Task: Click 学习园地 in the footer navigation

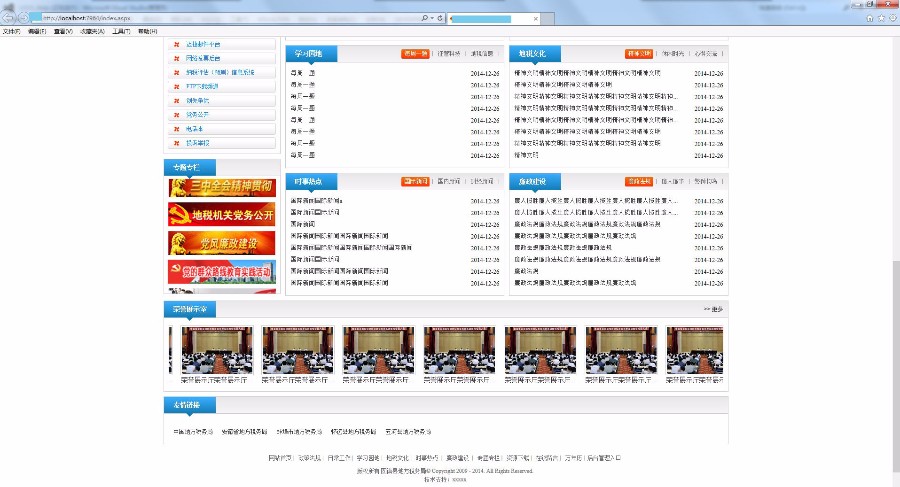Action: pos(368,458)
